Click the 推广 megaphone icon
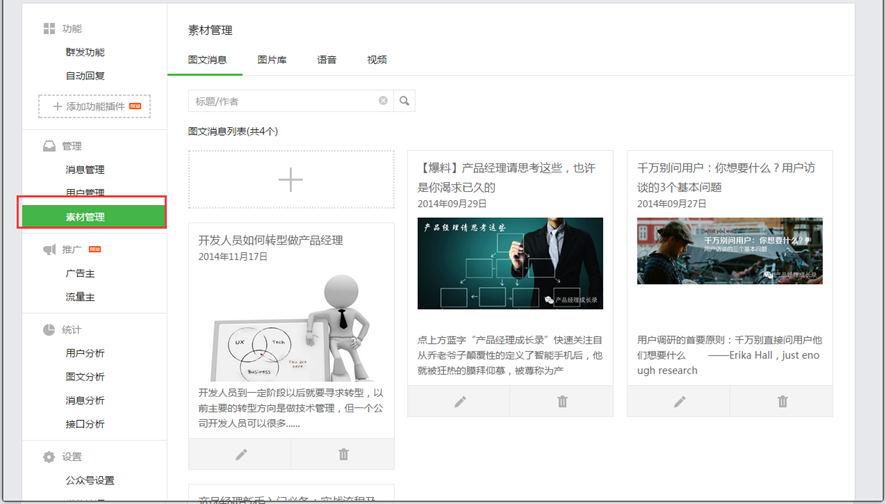 click(x=49, y=249)
